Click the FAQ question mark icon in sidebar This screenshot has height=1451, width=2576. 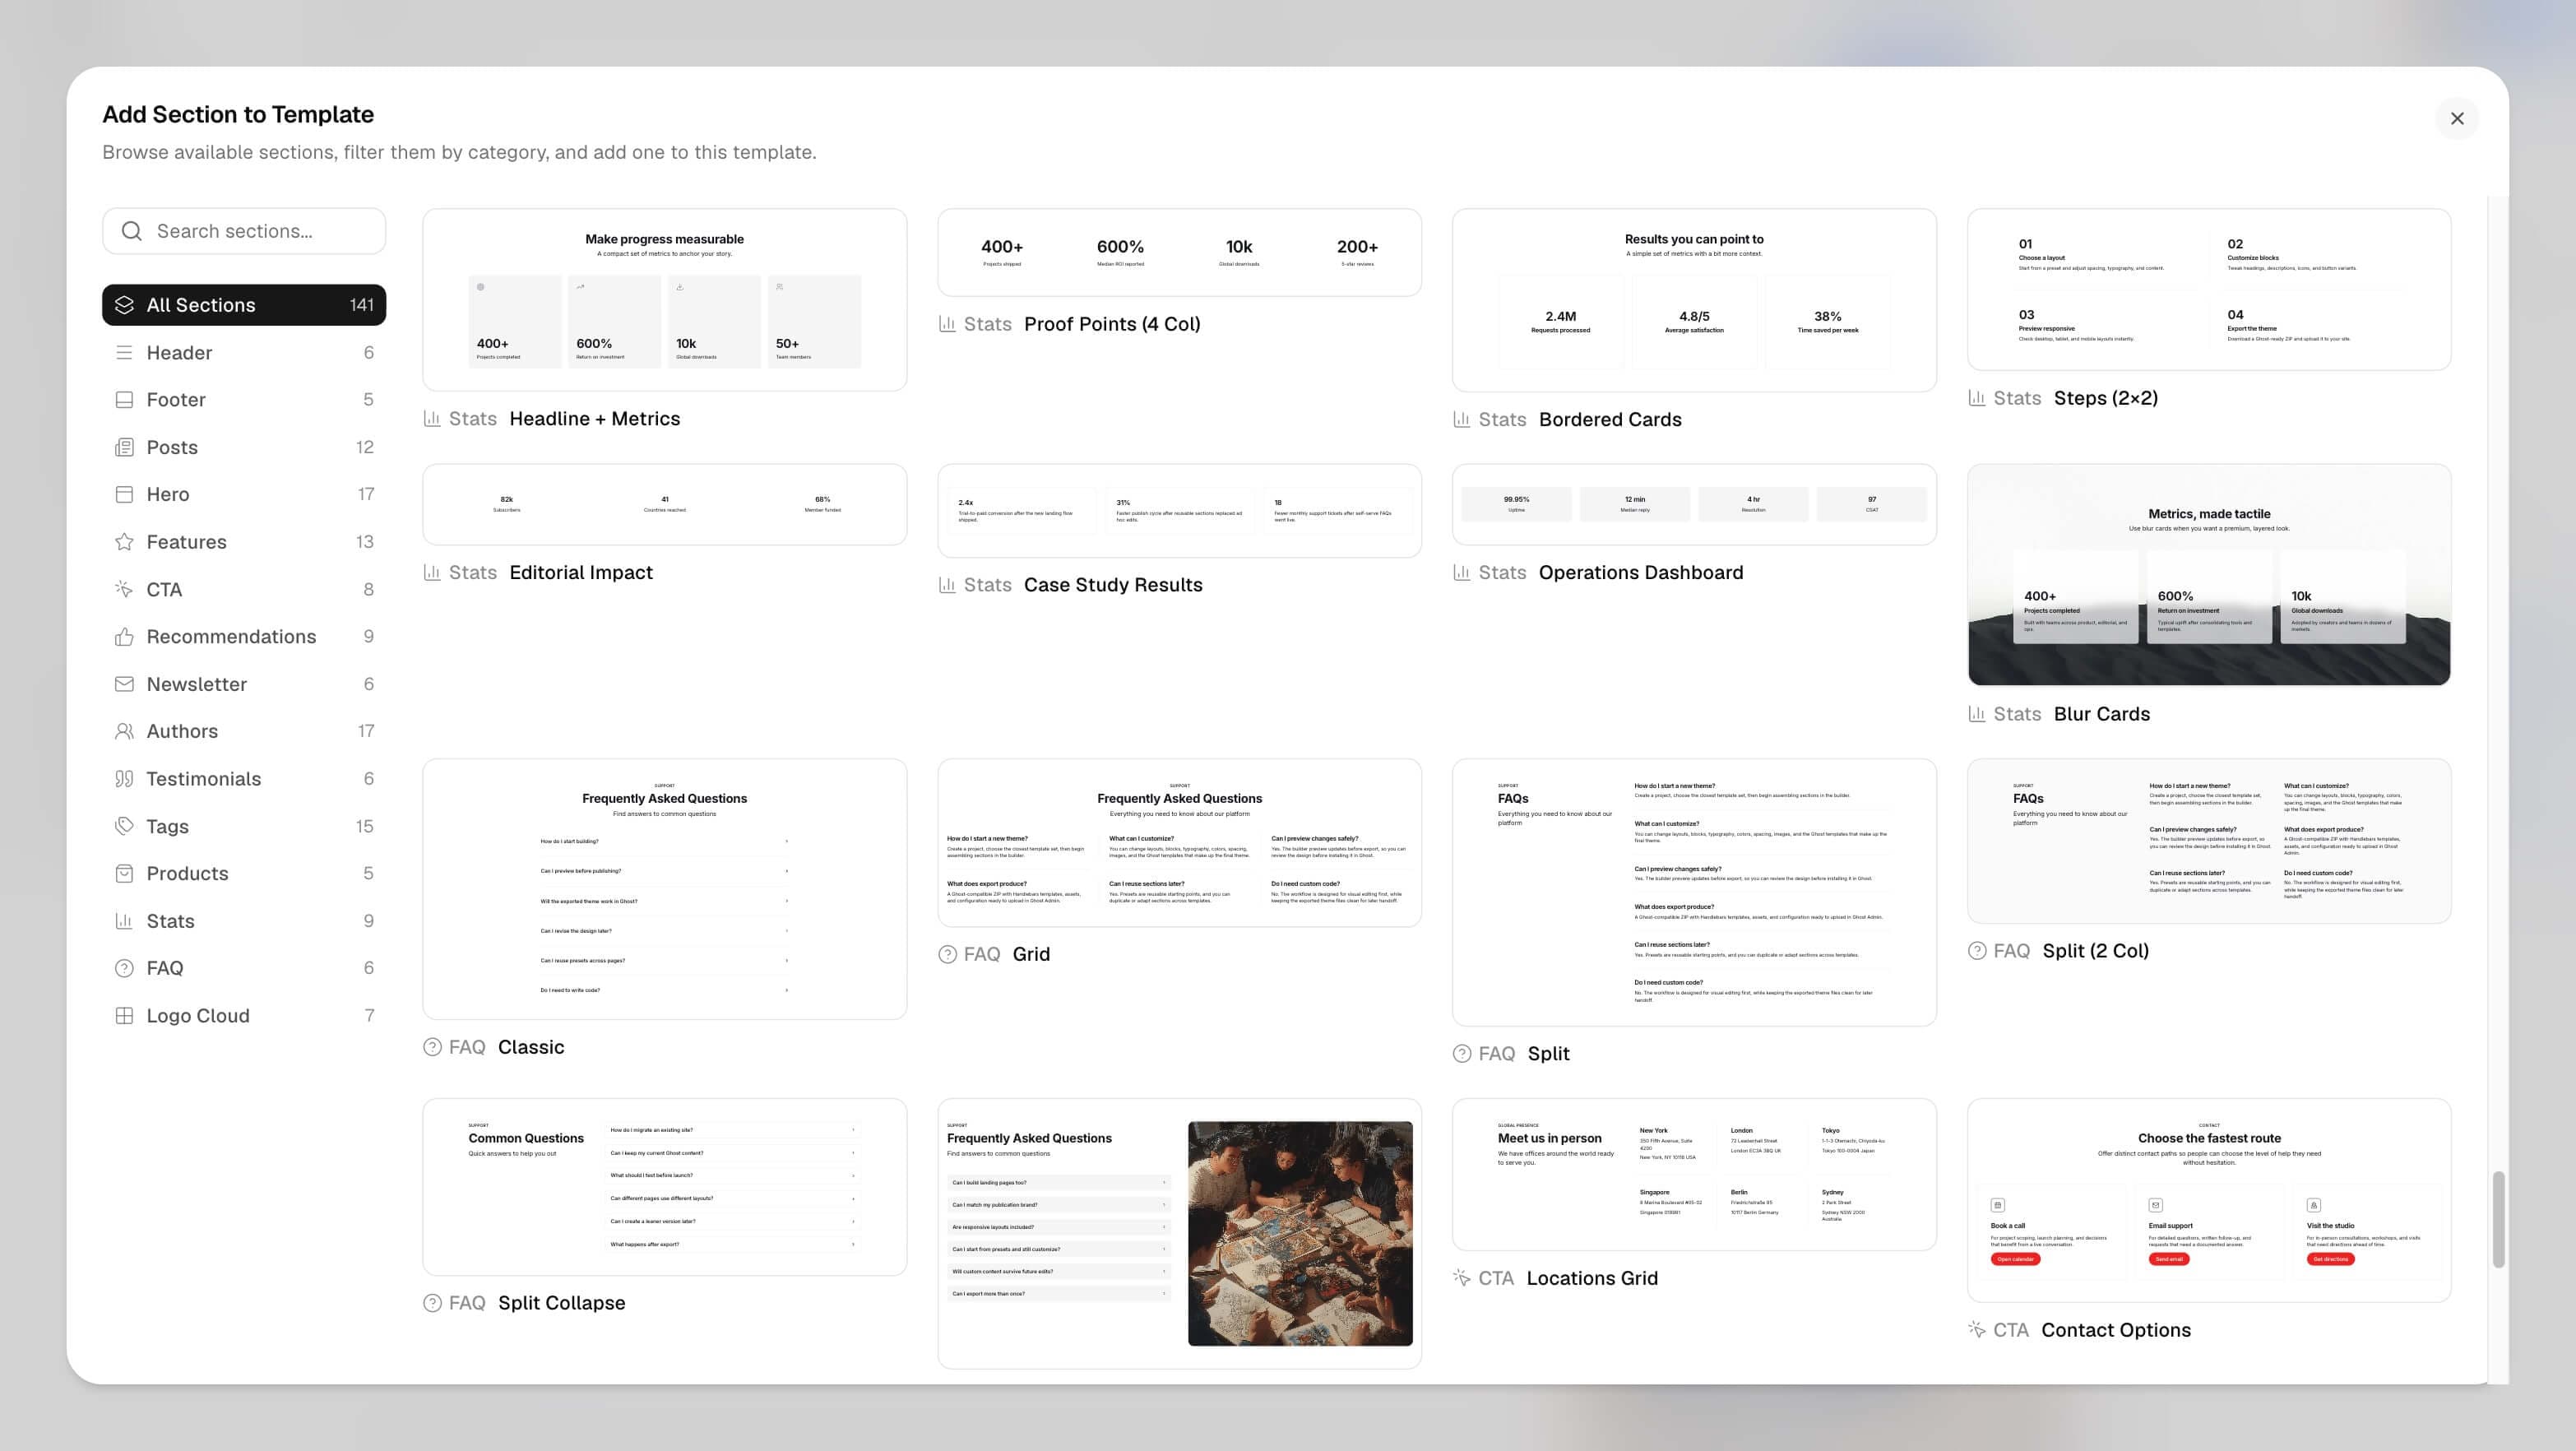(x=124, y=968)
